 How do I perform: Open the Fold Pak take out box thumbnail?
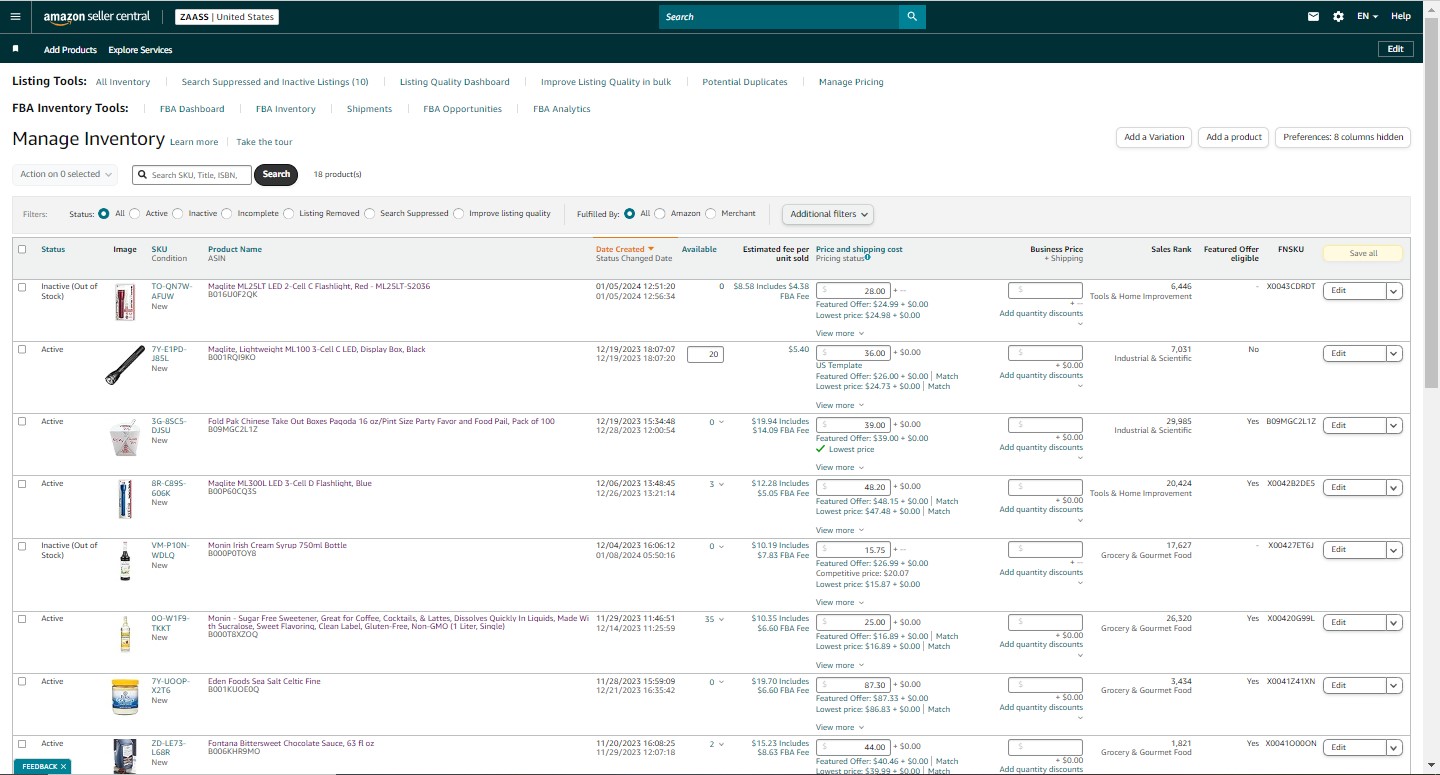pos(124,437)
